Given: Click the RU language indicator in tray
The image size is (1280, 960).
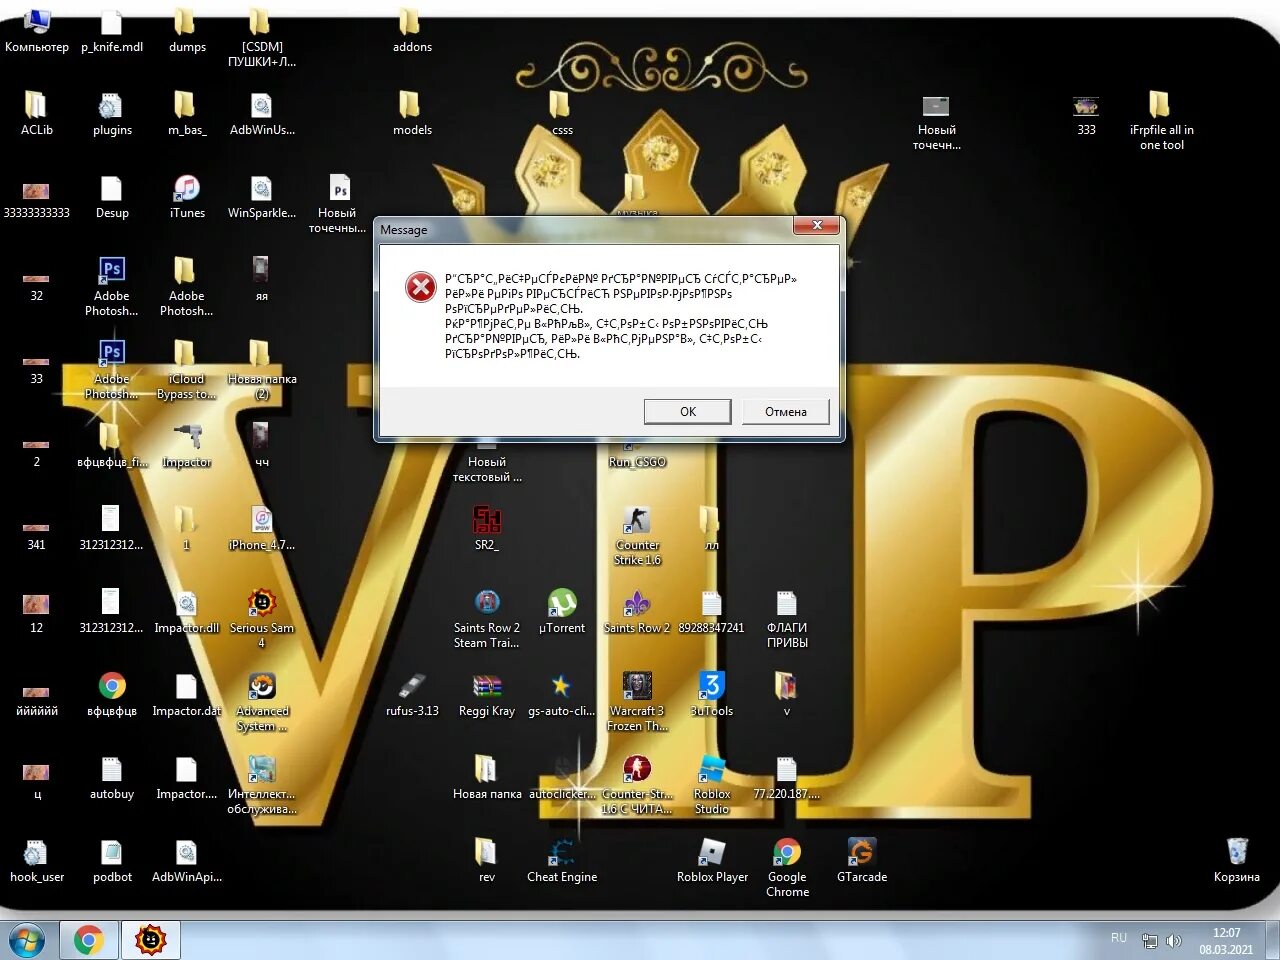Looking at the screenshot, I should tap(1119, 938).
